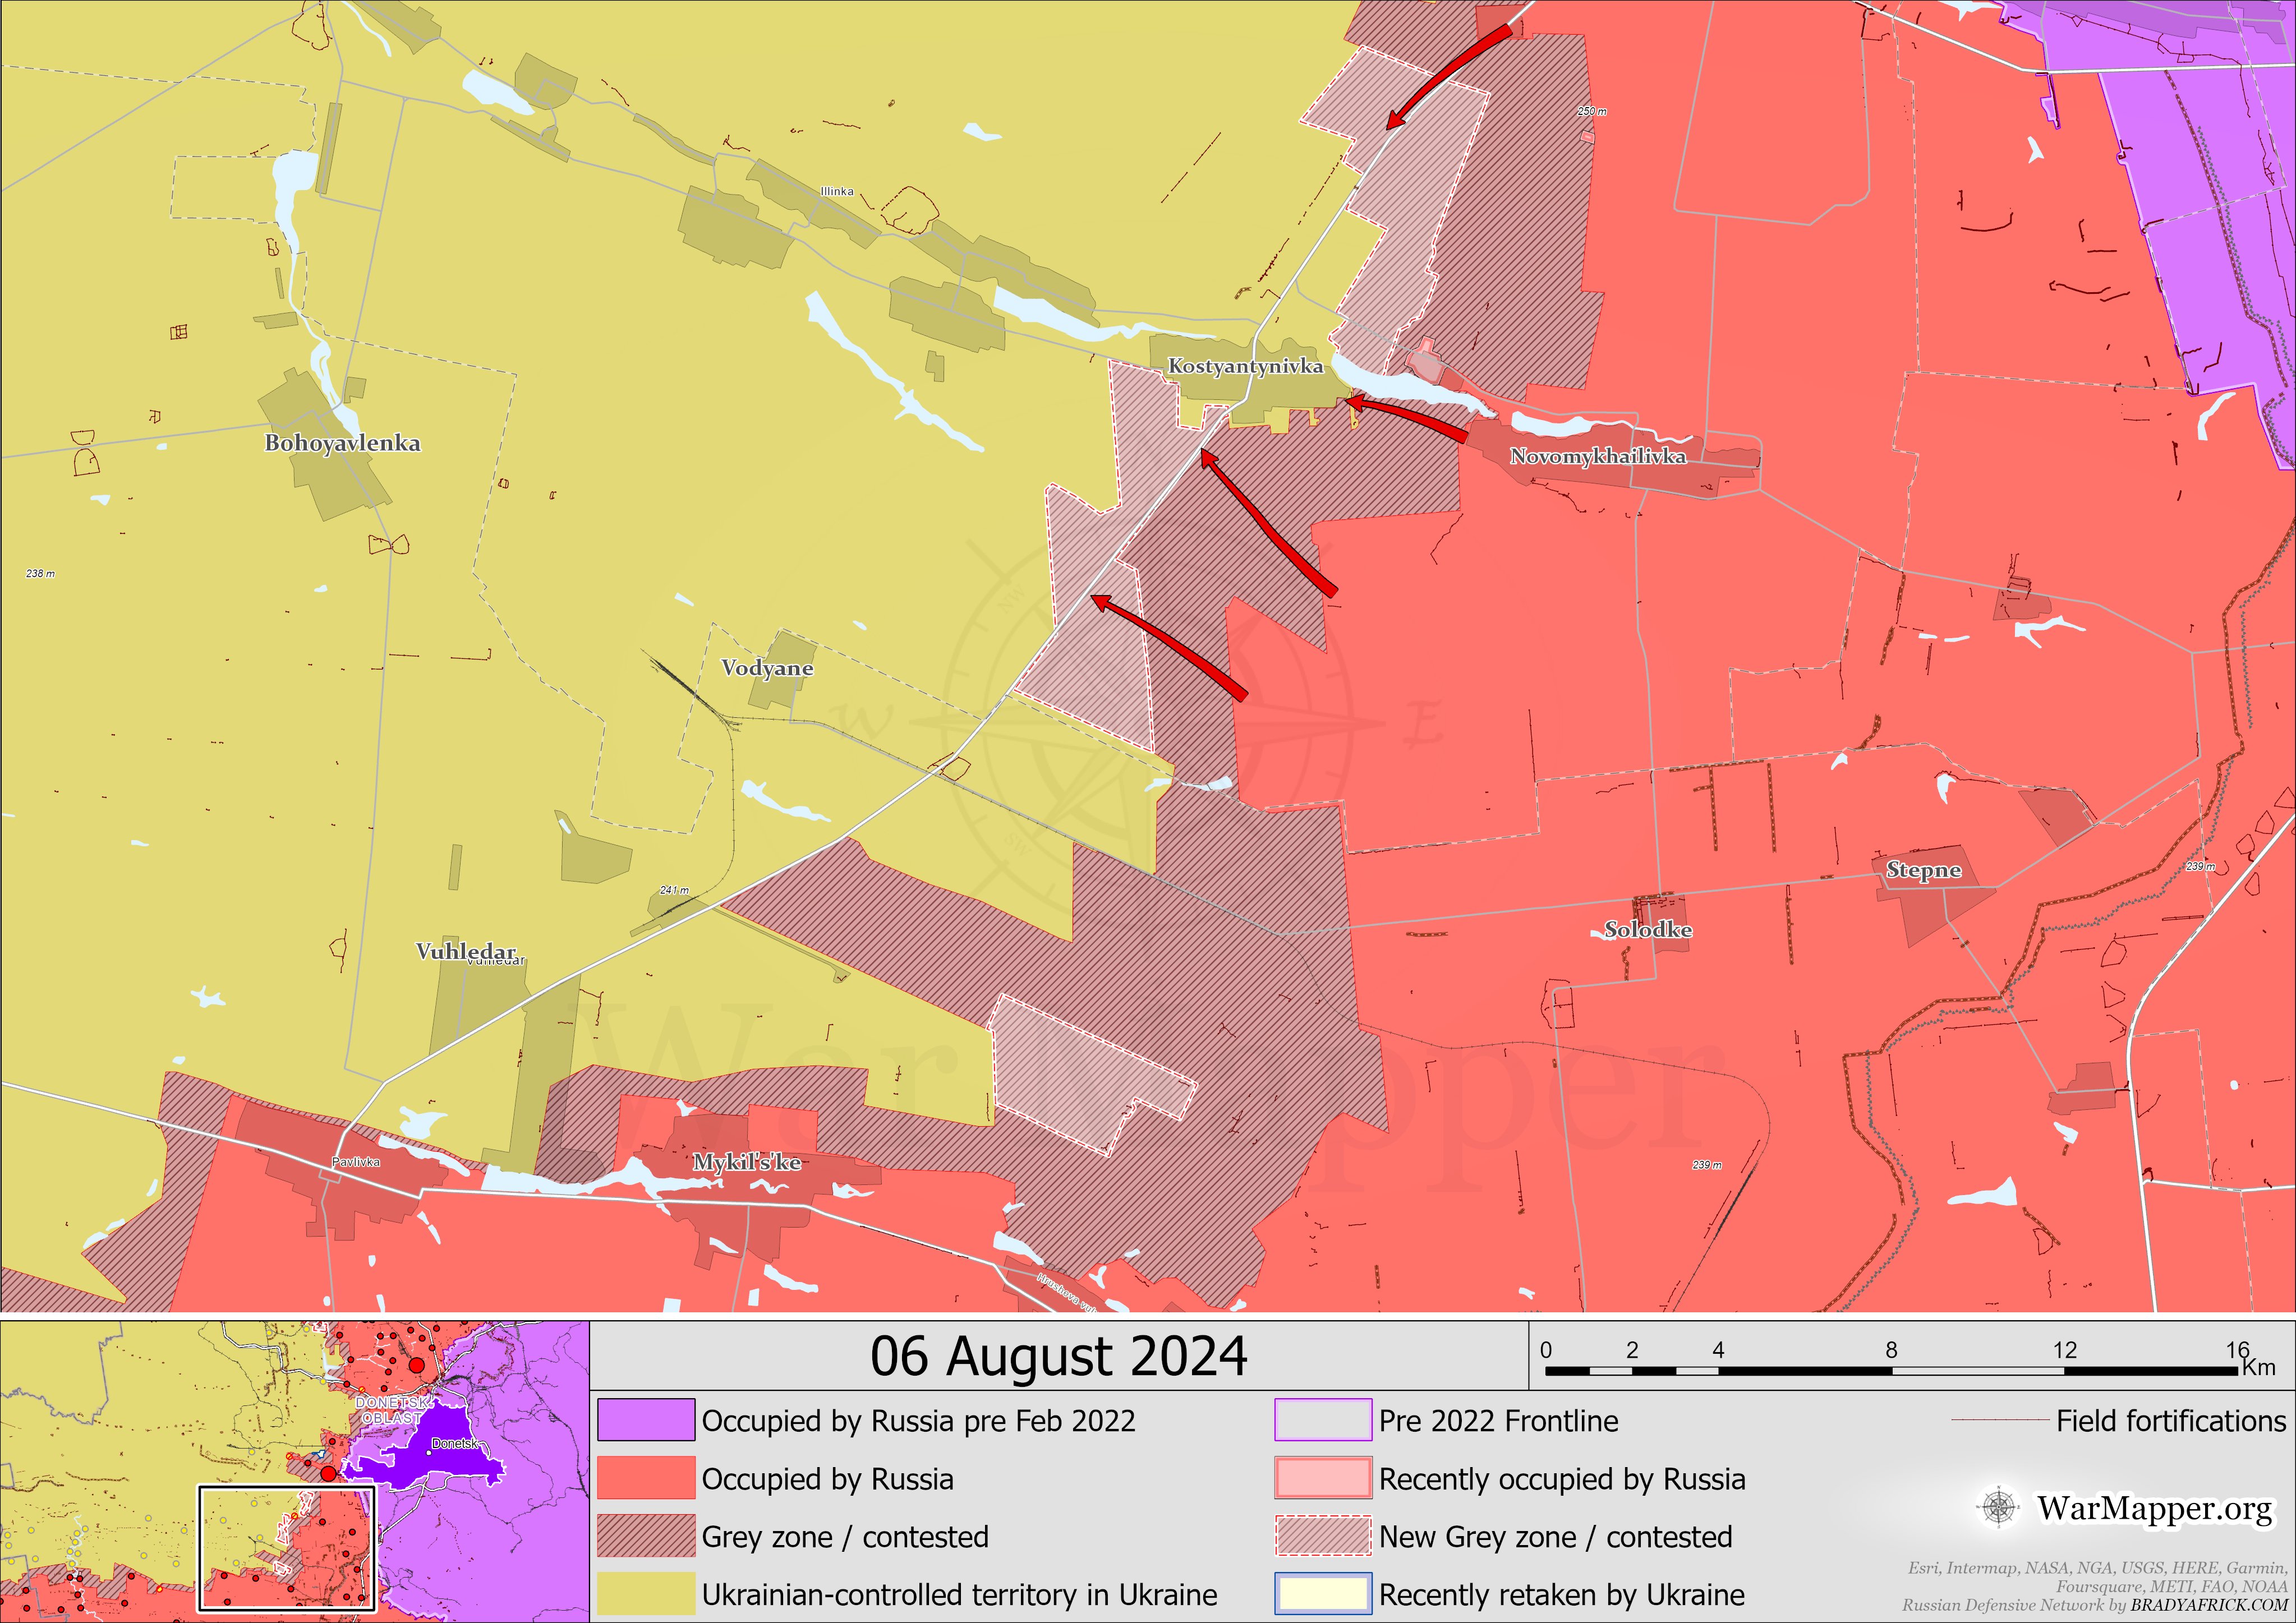
Task: Click the white rectangle on the inset map
Action: click(x=287, y=1549)
